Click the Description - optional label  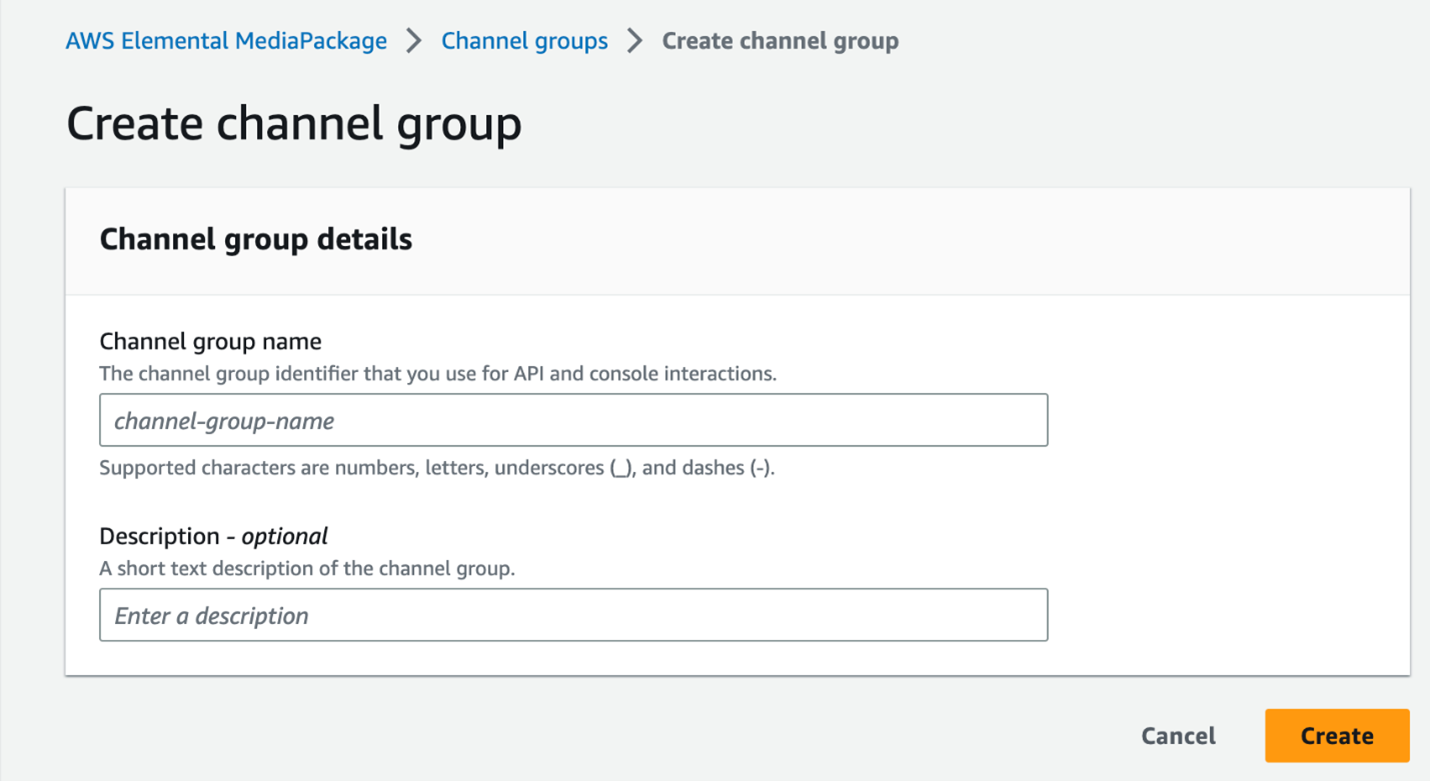214,536
